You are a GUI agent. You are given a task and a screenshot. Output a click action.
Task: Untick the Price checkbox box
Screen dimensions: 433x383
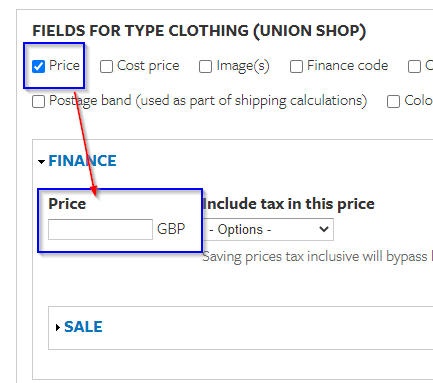38,66
